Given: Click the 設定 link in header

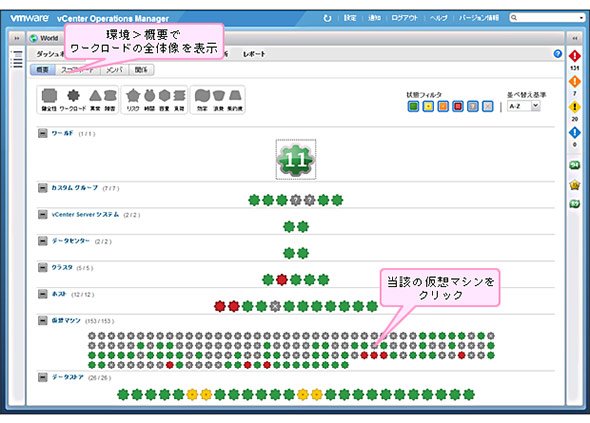Looking at the screenshot, I should tap(350, 18).
